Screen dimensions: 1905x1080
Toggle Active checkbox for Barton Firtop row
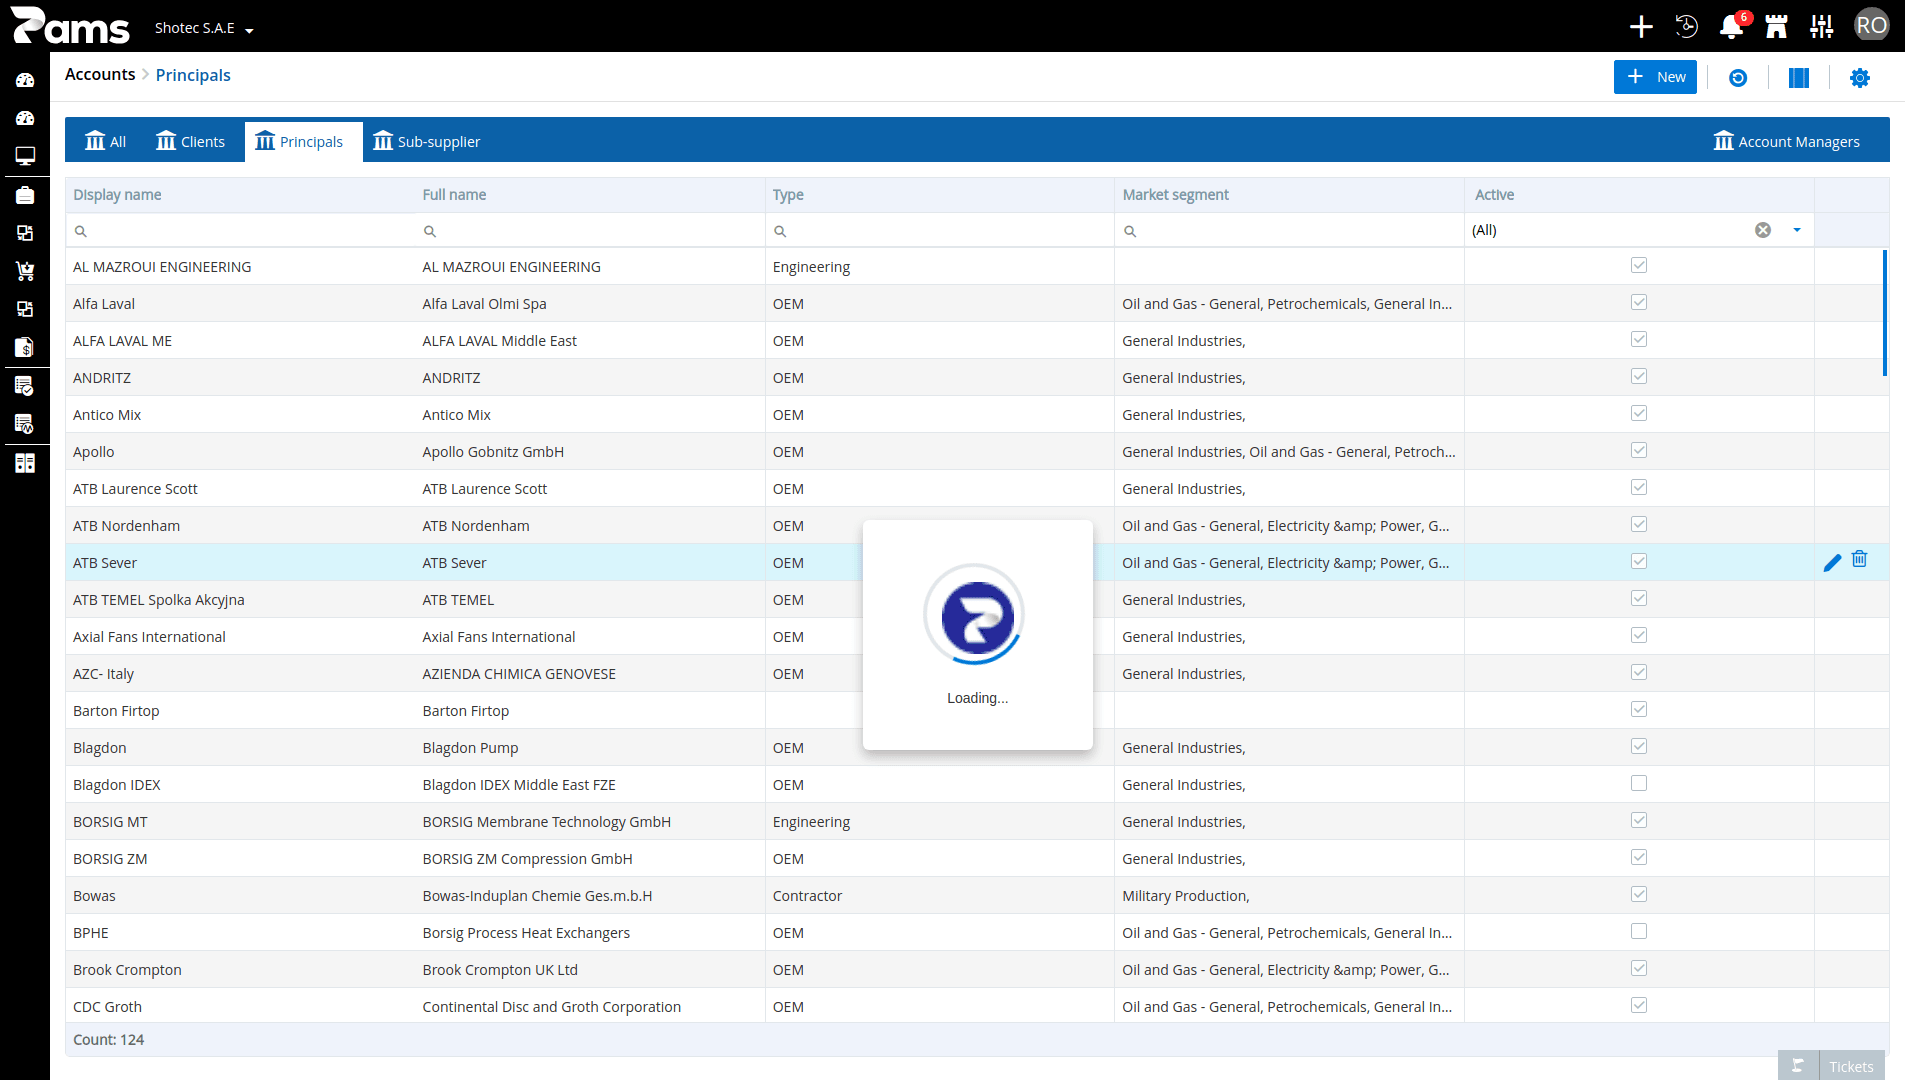(1639, 709)
